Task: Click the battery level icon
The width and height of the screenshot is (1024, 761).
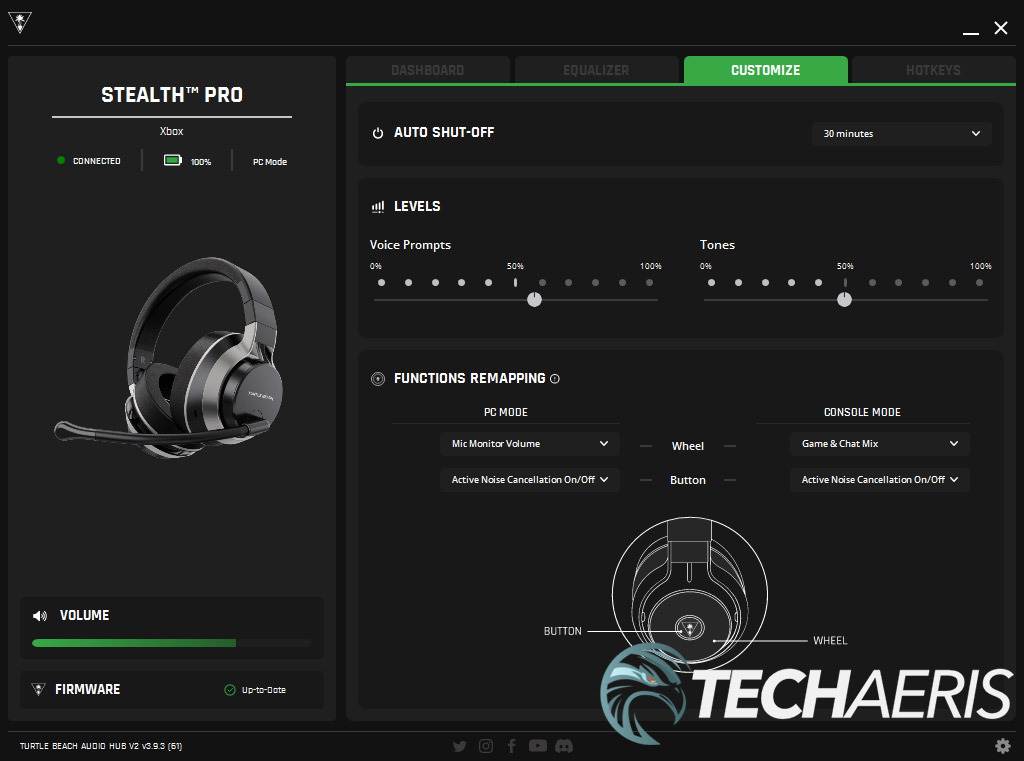Action: (172, 161)
